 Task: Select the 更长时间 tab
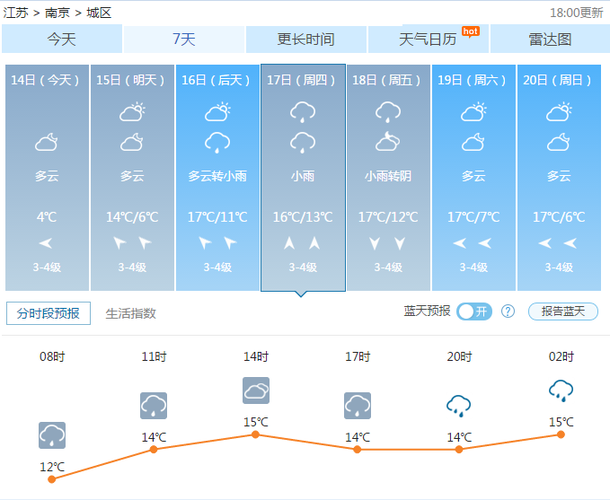tap(306, 39)
